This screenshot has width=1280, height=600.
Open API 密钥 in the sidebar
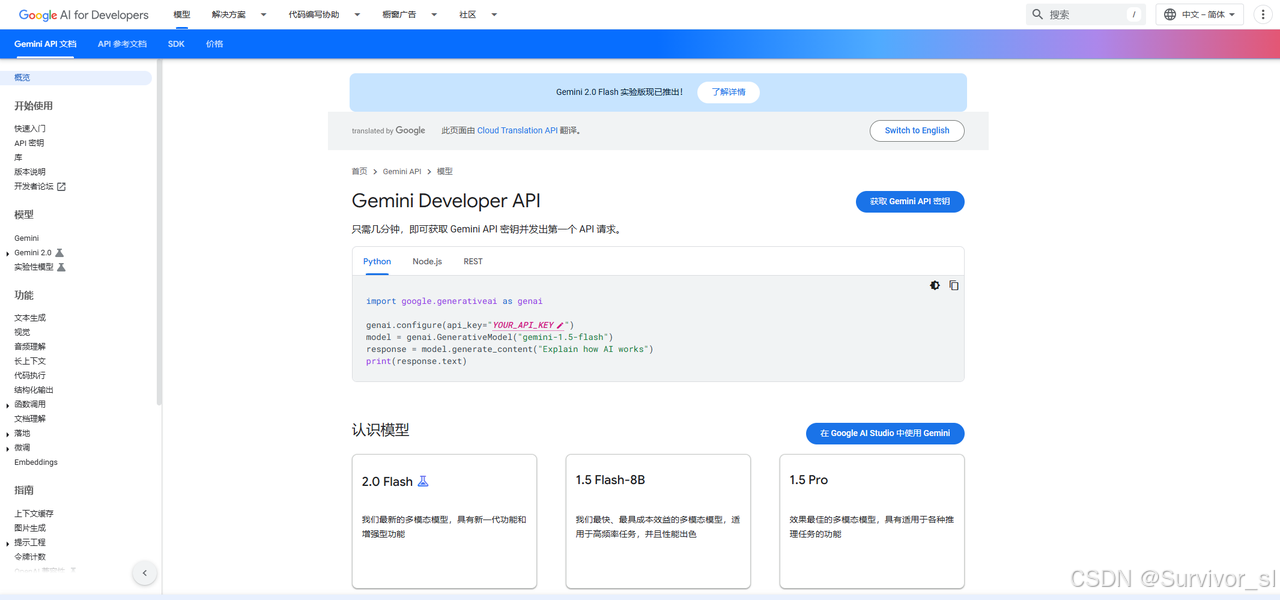click(29, 143)
